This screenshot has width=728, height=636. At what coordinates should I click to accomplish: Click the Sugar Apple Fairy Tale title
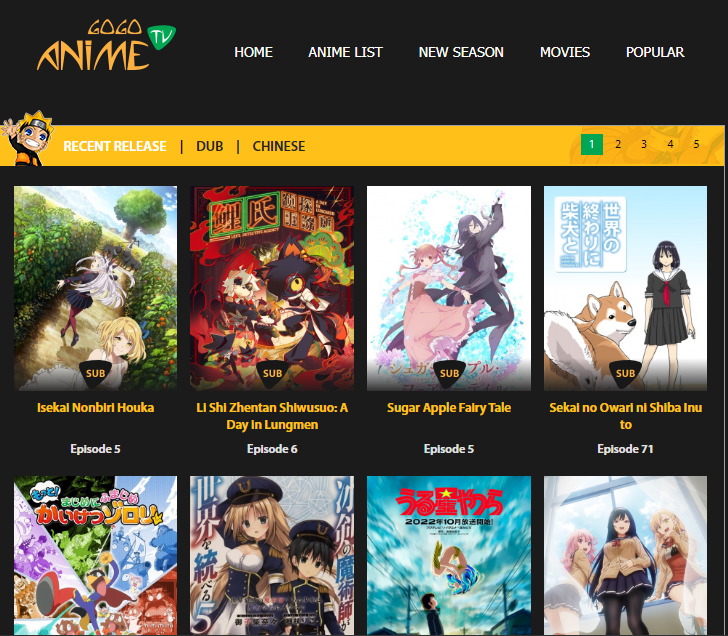coord(449,408)
